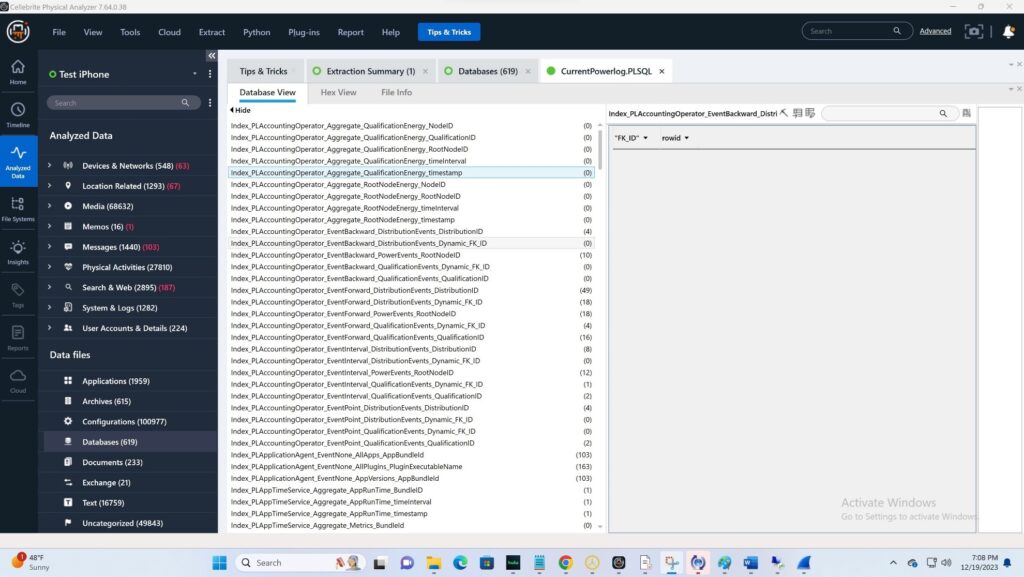Open the File Systems sidebar view
Viewport: 1024px width, 577px height.
[x=18, y=209]
